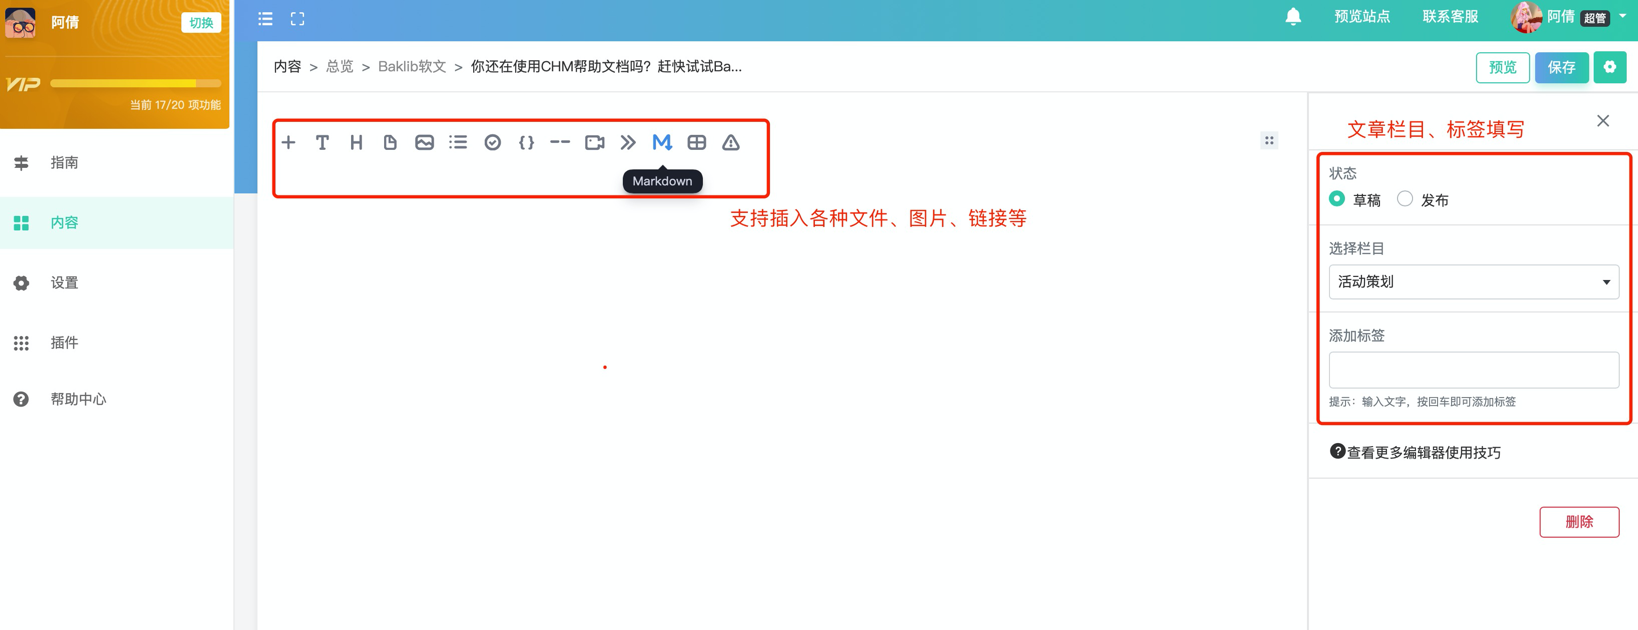
Task: Click the user avatar in top right
Action: coord(1526,17)
